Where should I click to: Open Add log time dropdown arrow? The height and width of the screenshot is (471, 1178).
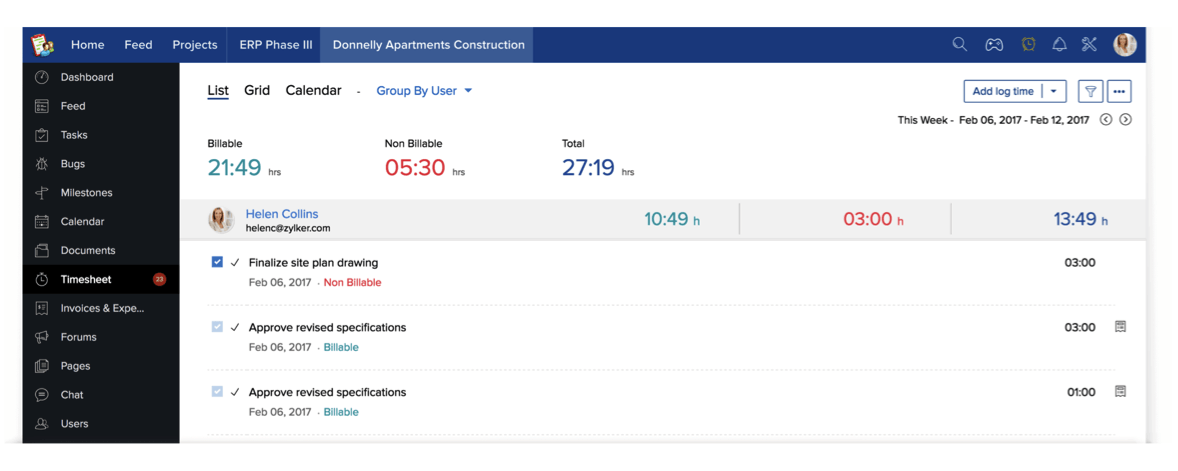pyautogui.click(x=1053, y=91)
